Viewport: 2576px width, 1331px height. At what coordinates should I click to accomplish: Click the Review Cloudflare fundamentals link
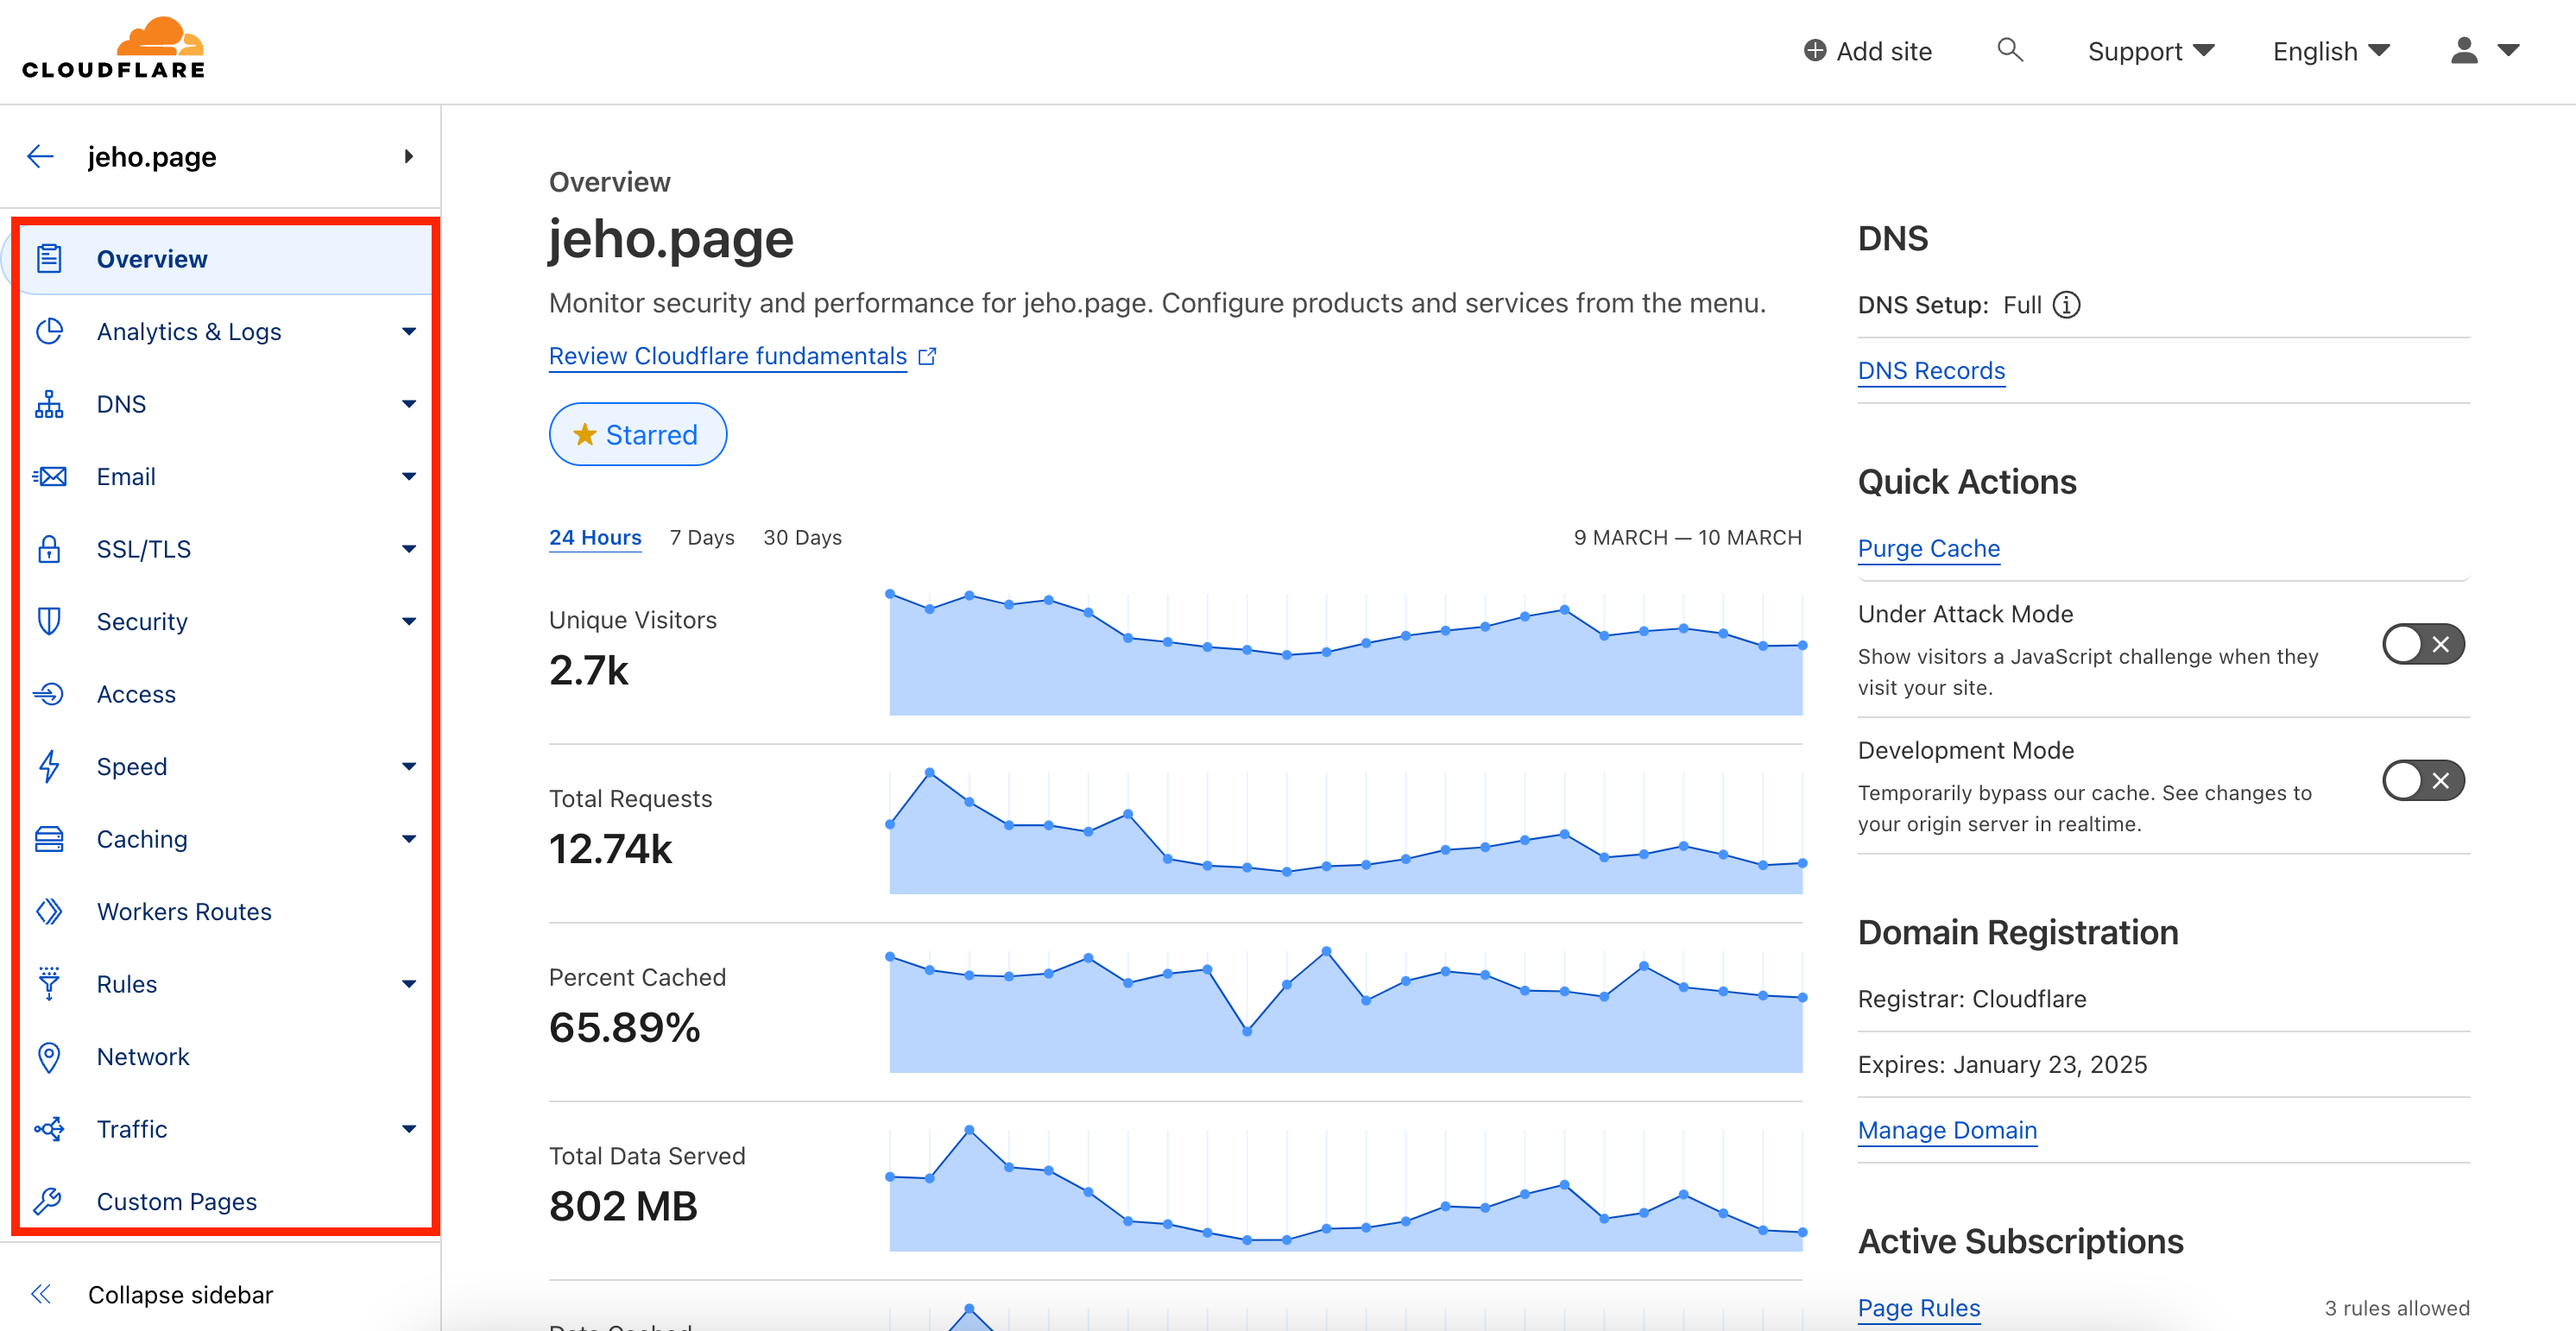point(728,356)
